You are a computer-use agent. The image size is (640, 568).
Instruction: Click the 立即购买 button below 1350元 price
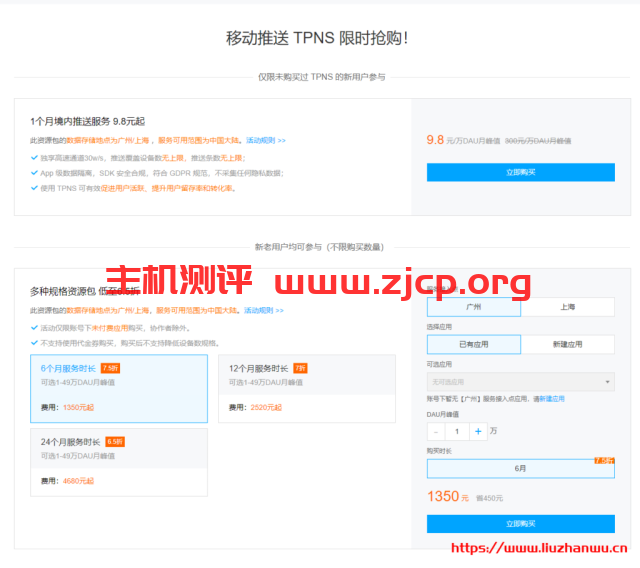520,524
